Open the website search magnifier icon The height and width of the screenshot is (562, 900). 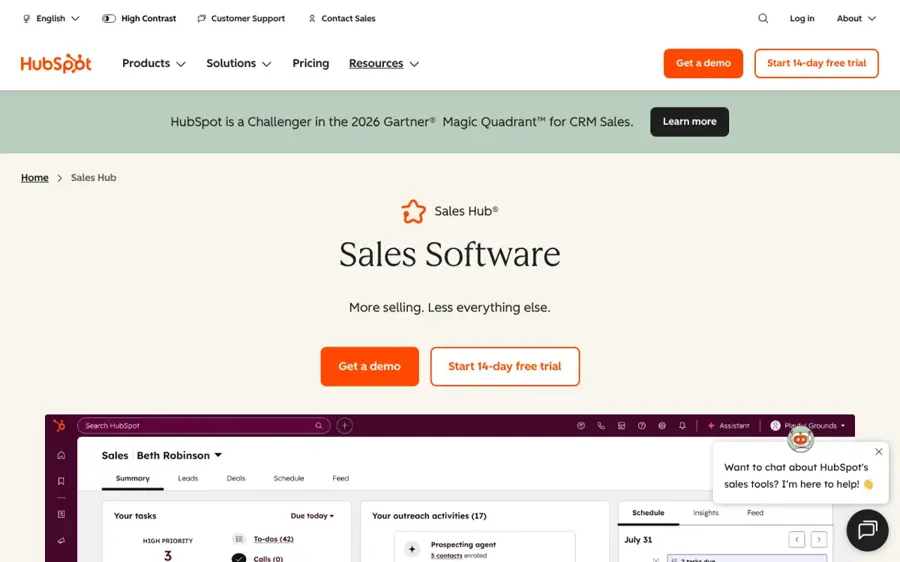tap(763, 18)
